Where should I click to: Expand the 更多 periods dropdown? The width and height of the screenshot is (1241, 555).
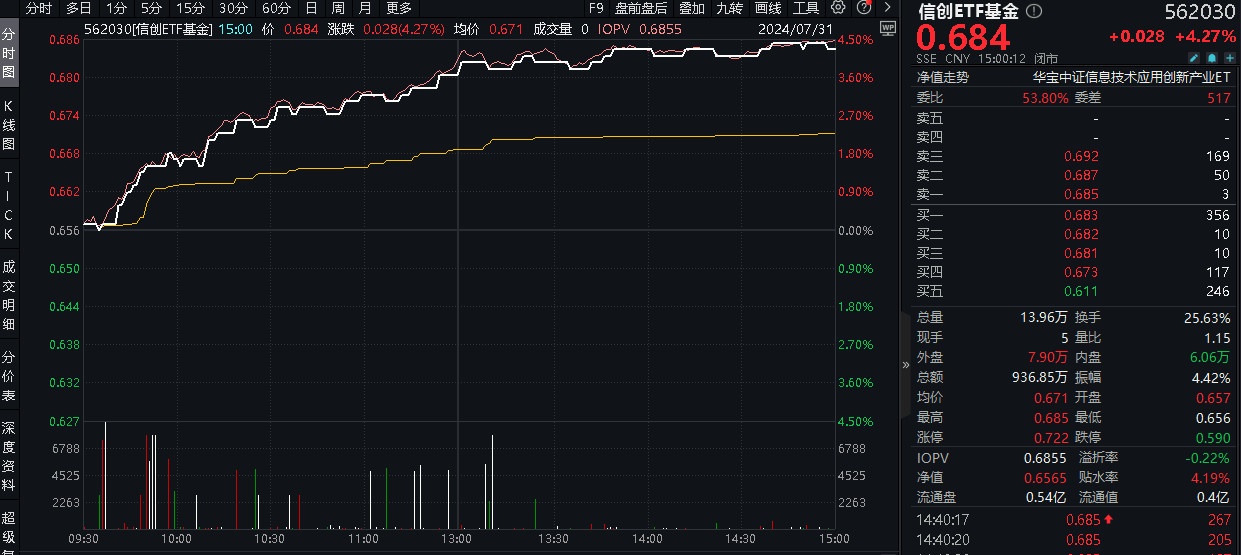coord(399,8)
